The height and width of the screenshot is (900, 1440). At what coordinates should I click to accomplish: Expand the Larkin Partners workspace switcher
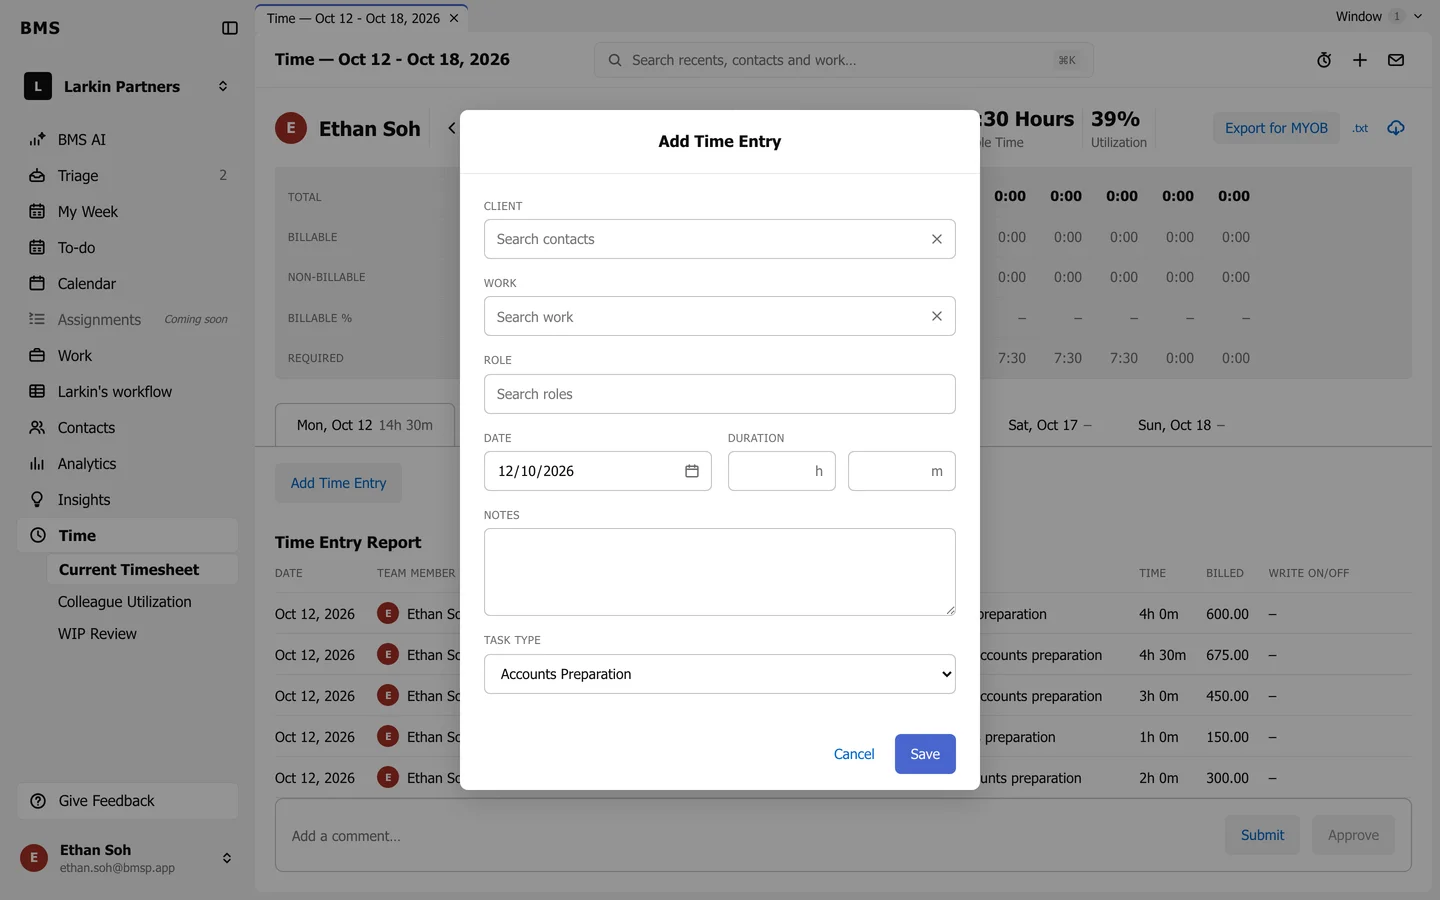tap(127, 87)
